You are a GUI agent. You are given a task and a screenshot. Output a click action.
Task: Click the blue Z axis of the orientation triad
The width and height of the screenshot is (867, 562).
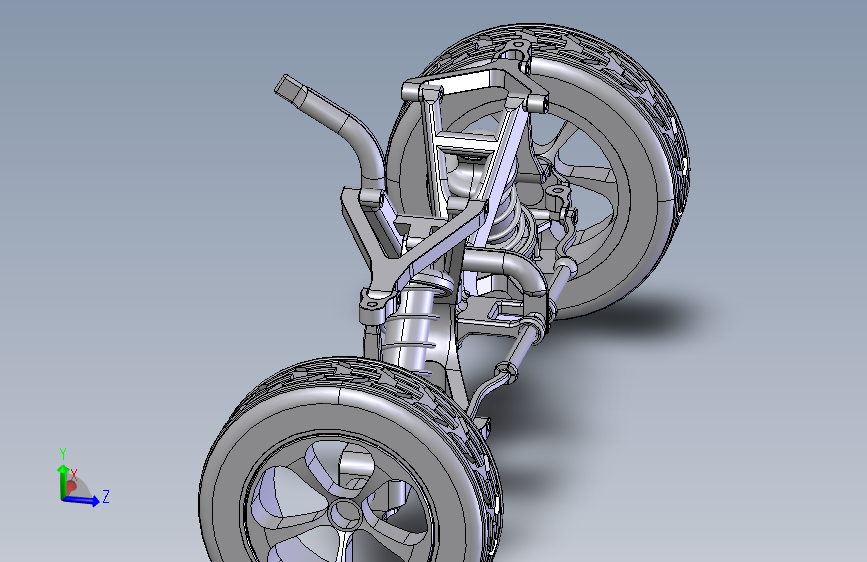(81, 500)
